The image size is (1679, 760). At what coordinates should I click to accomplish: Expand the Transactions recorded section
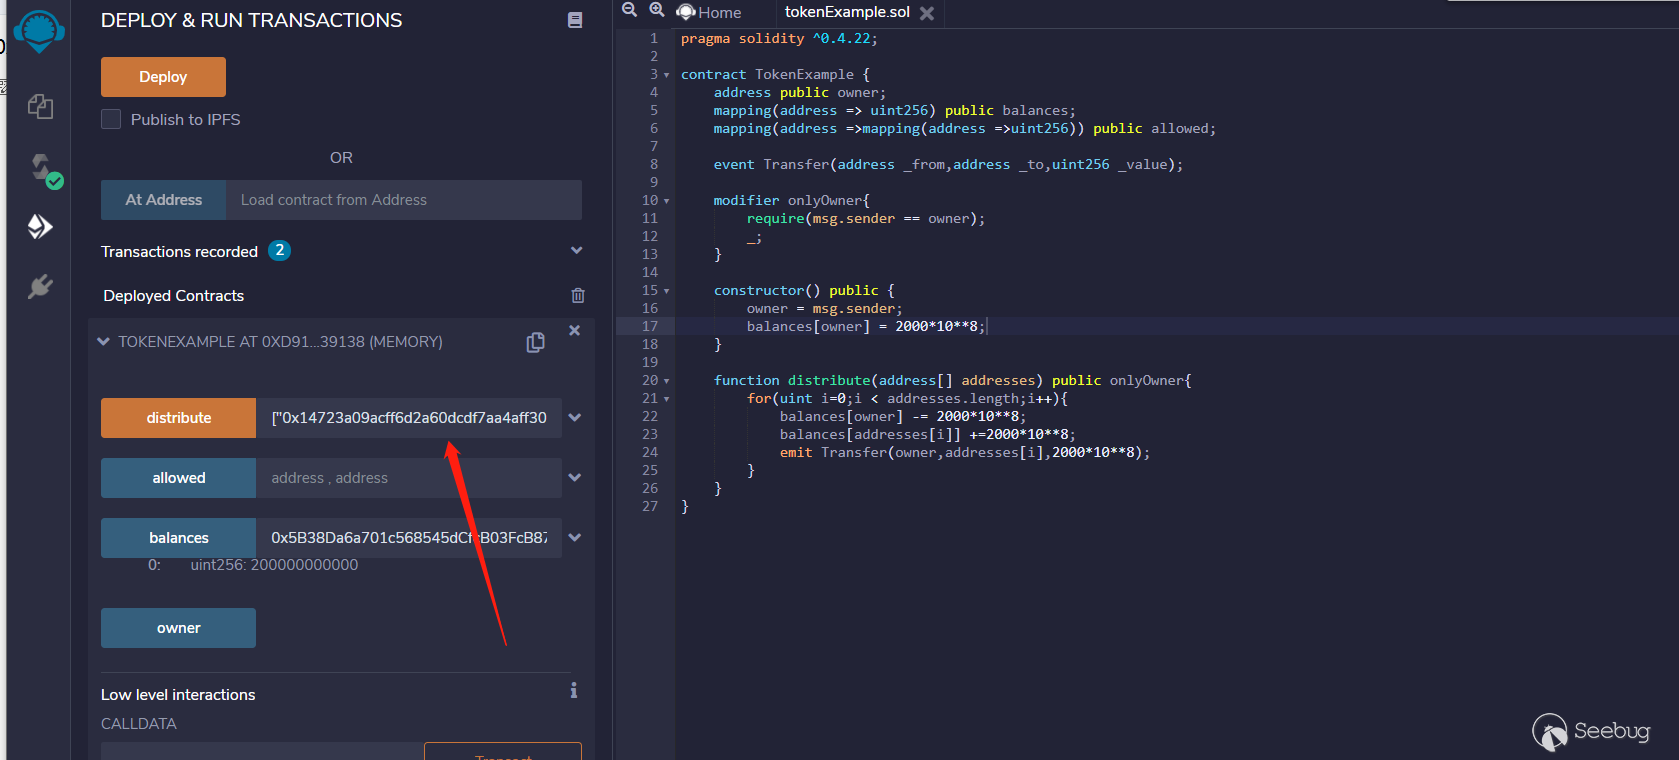pos(576,251)
